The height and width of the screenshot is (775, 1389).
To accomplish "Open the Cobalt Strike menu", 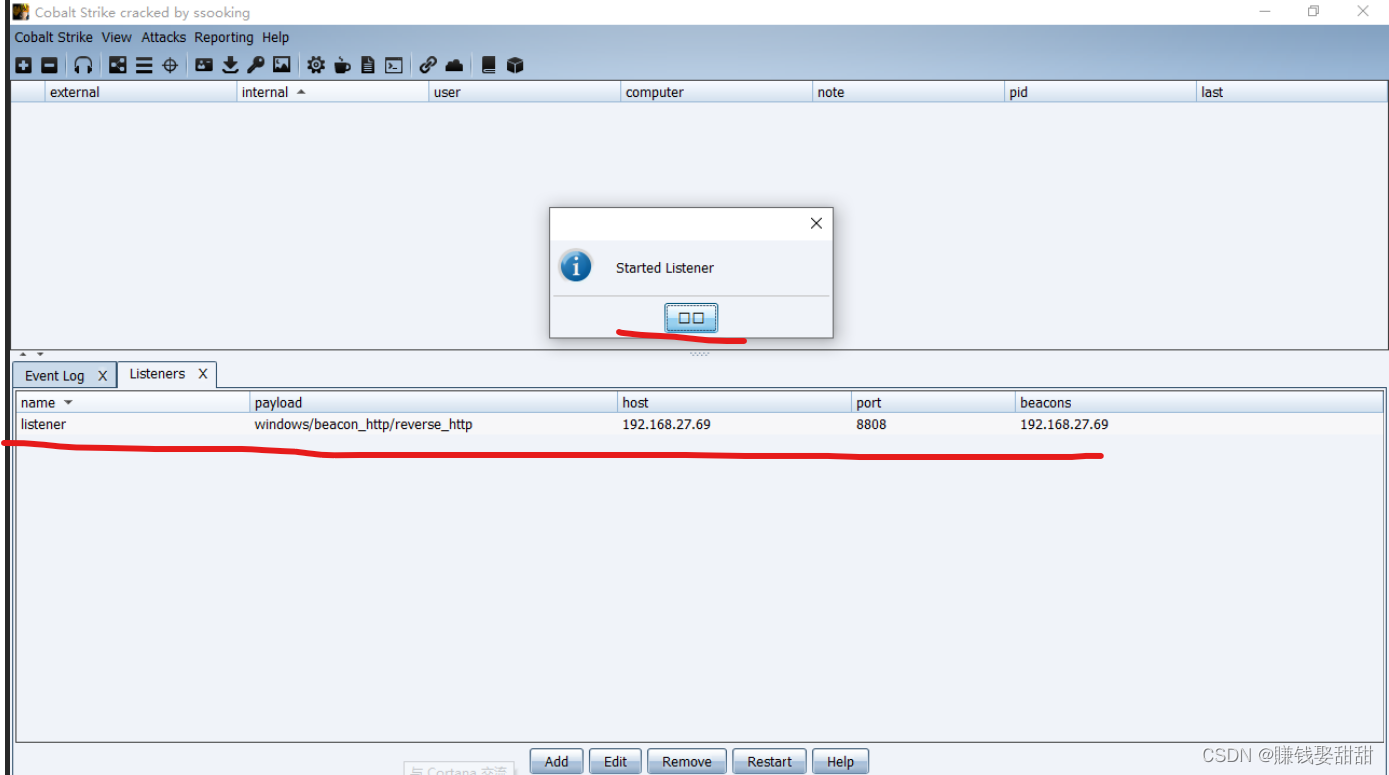I will [x=54, y=37].
